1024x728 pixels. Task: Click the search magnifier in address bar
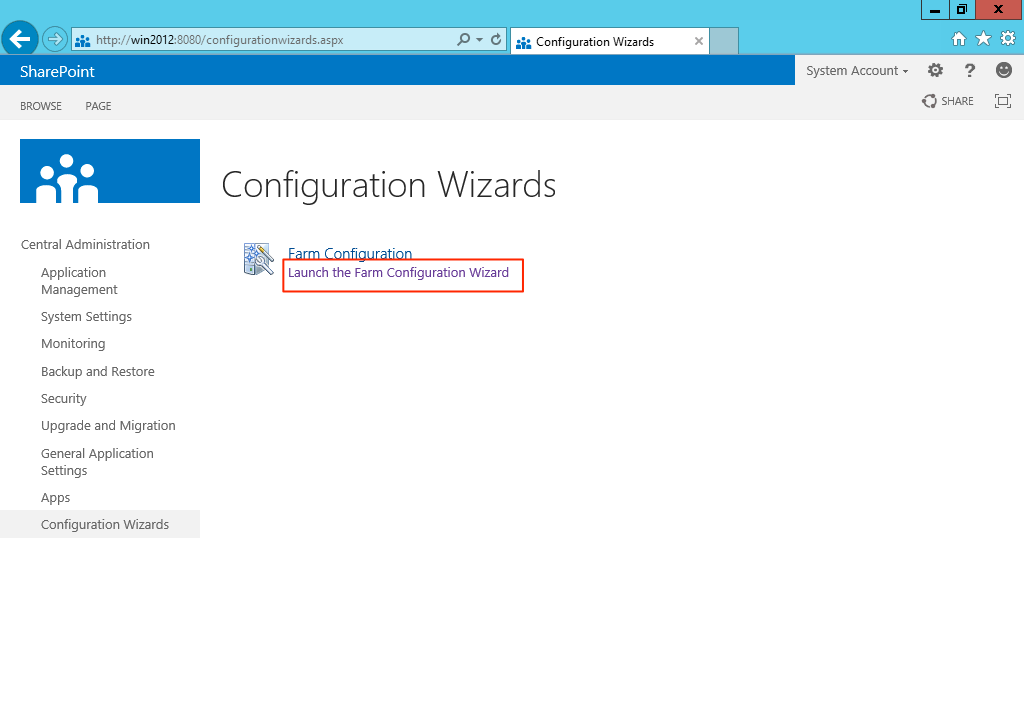coord(463,40)
